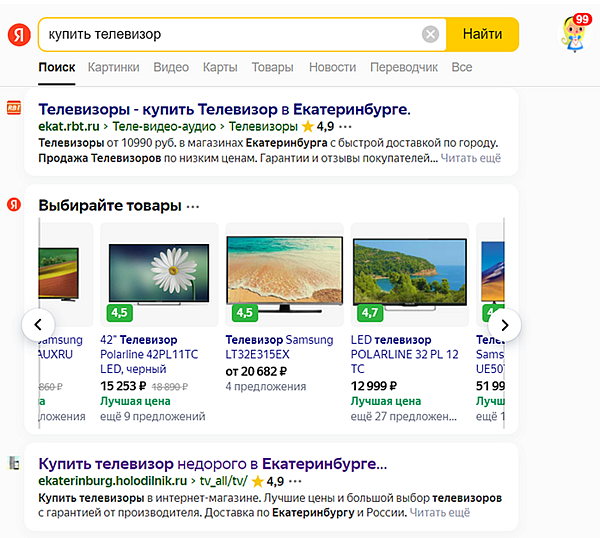Open the three-dots menu of the holodilnik.ru result
The image size is (600, 538).
coord(295,481)
